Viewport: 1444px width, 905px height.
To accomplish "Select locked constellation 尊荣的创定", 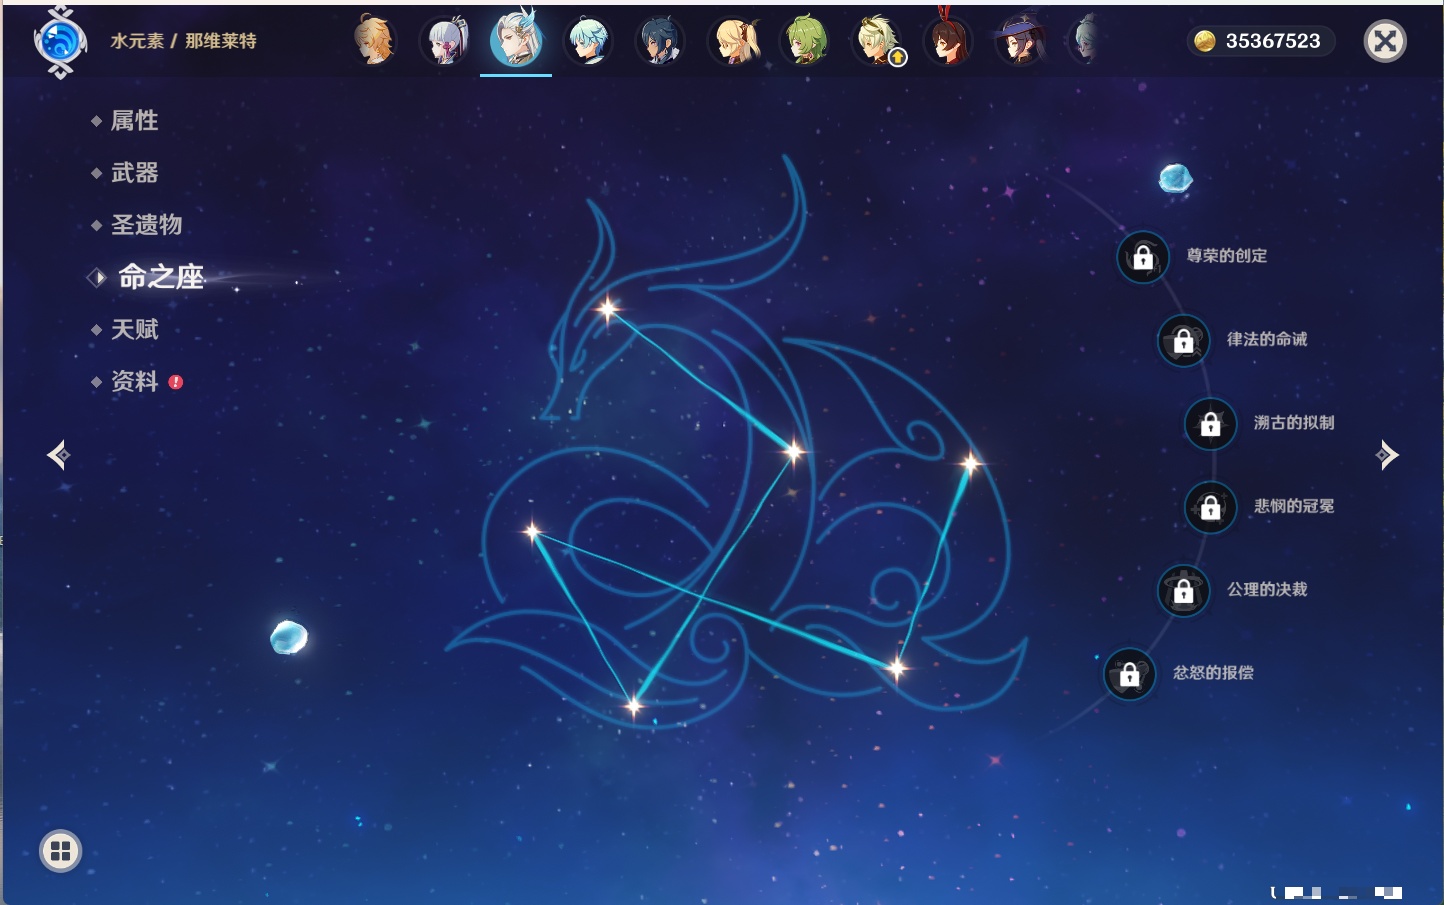I will [1143, 258].
